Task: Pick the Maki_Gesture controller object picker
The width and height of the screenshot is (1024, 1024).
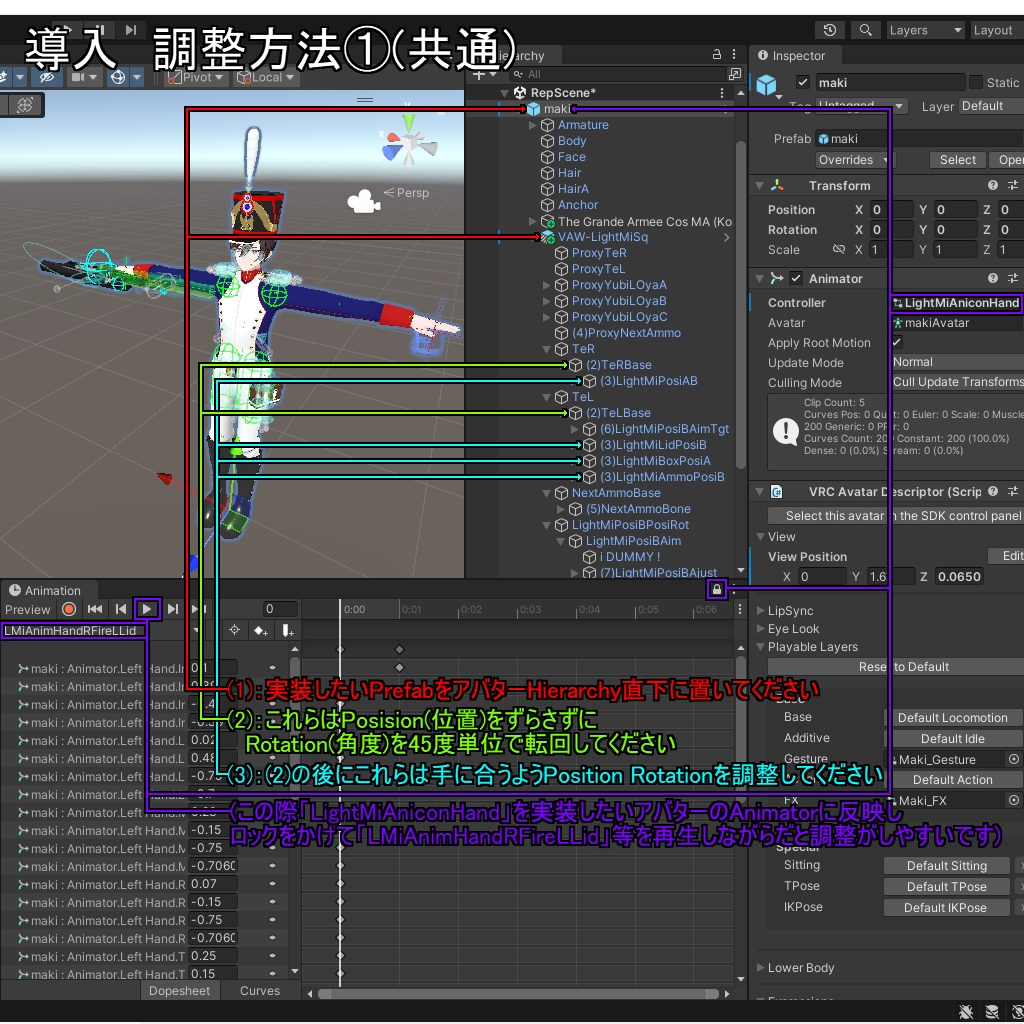Action: click(x=1014, y=760)
